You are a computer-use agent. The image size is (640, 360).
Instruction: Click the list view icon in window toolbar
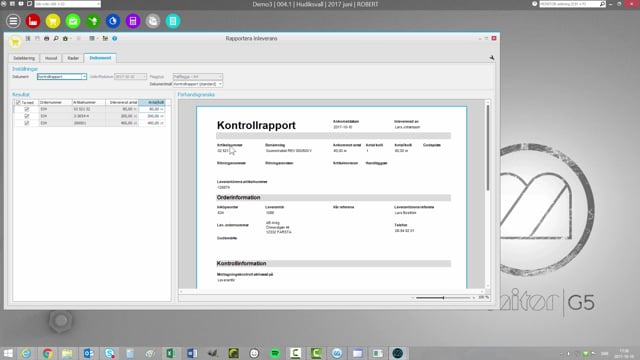(x=92, y=38)
